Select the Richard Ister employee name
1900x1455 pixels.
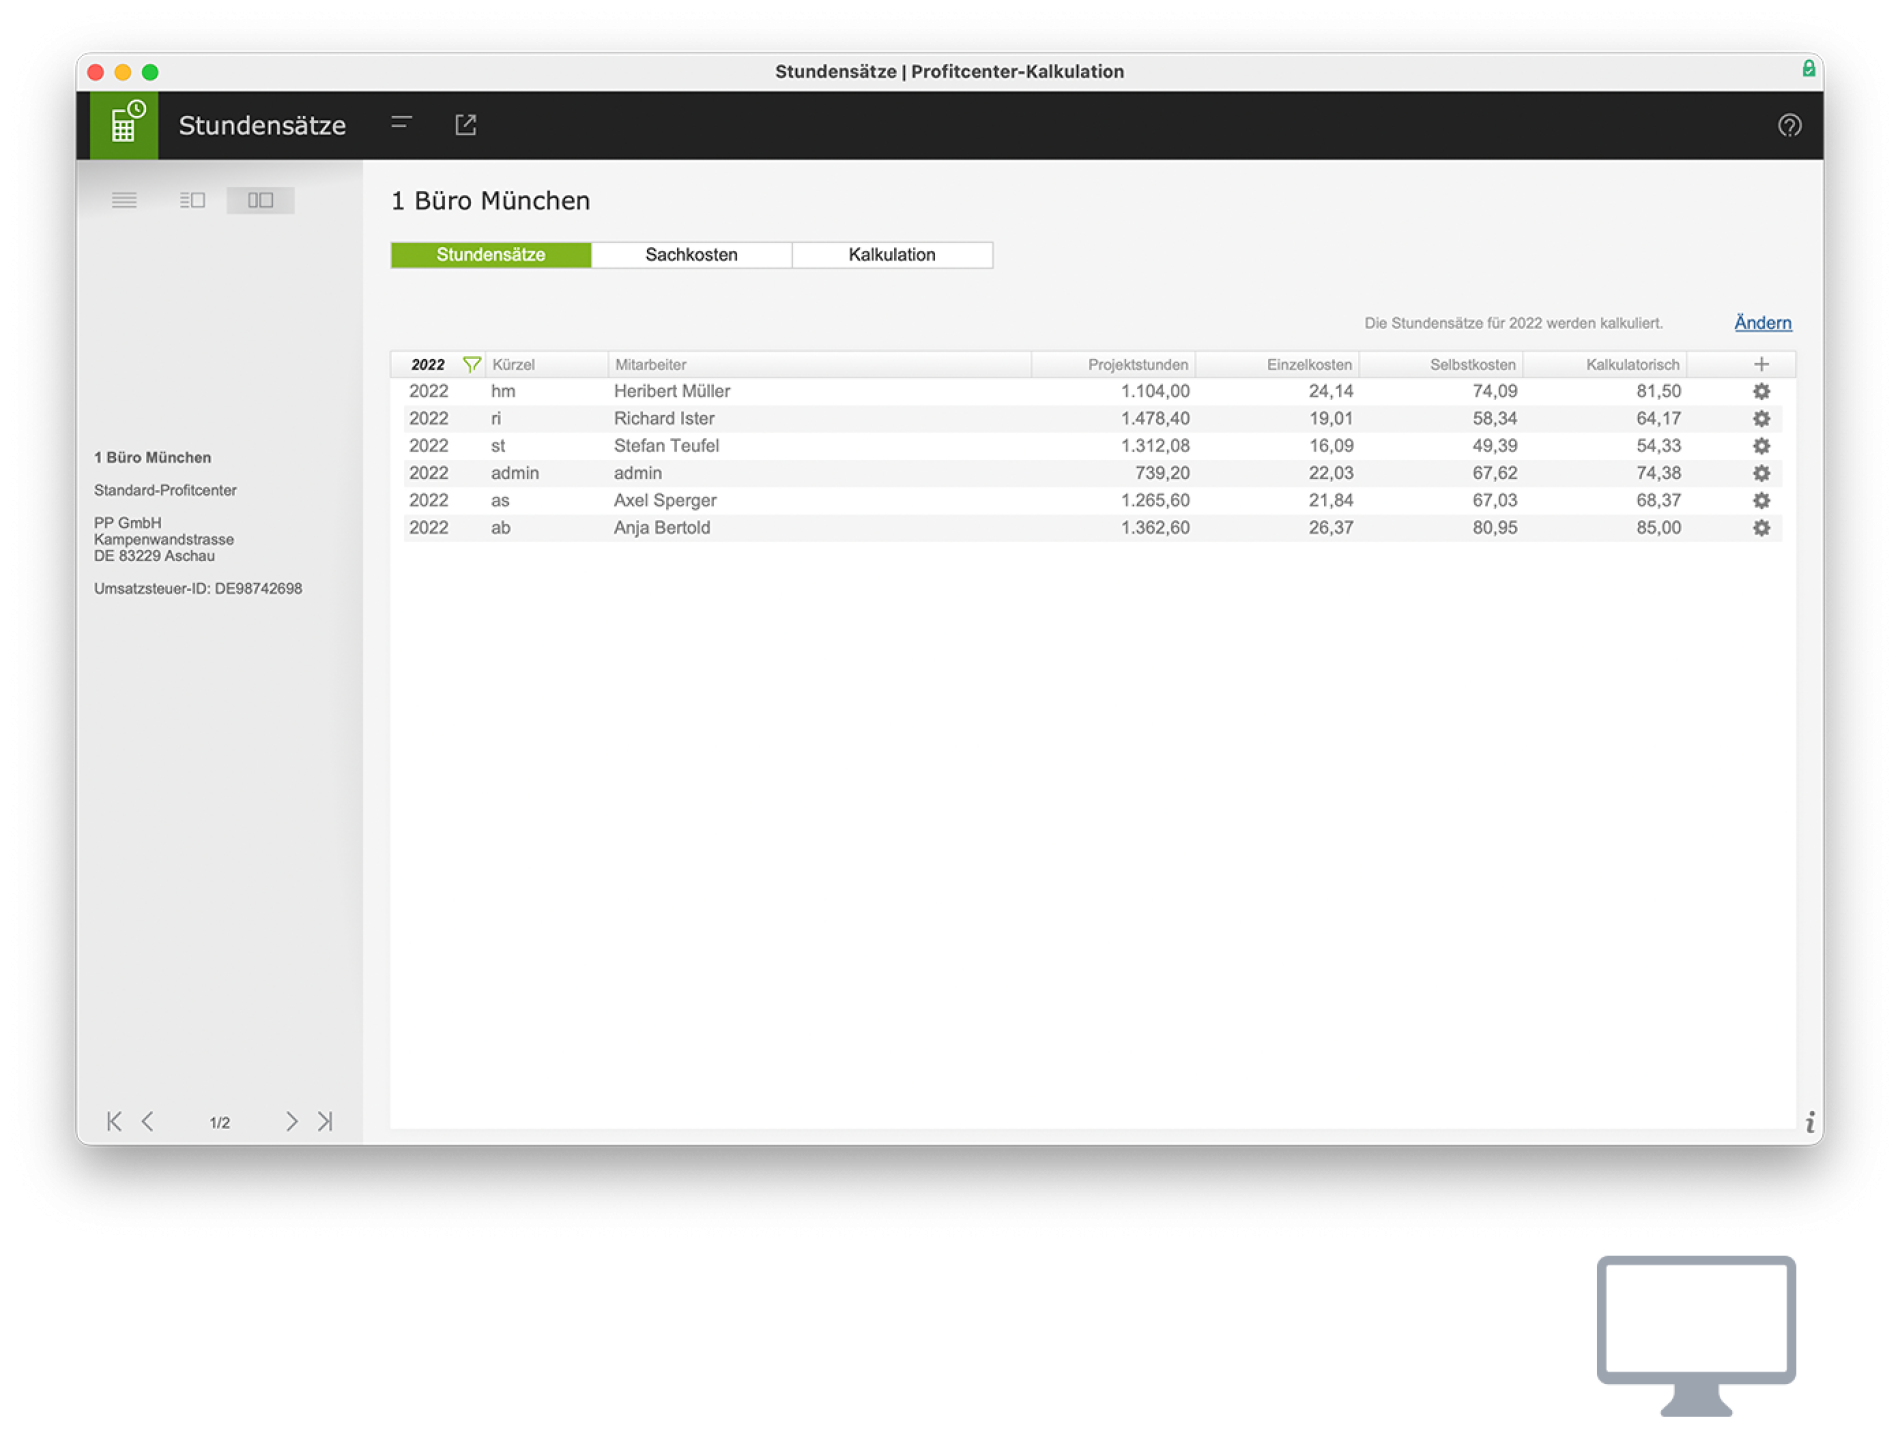[x=664, y=418]
